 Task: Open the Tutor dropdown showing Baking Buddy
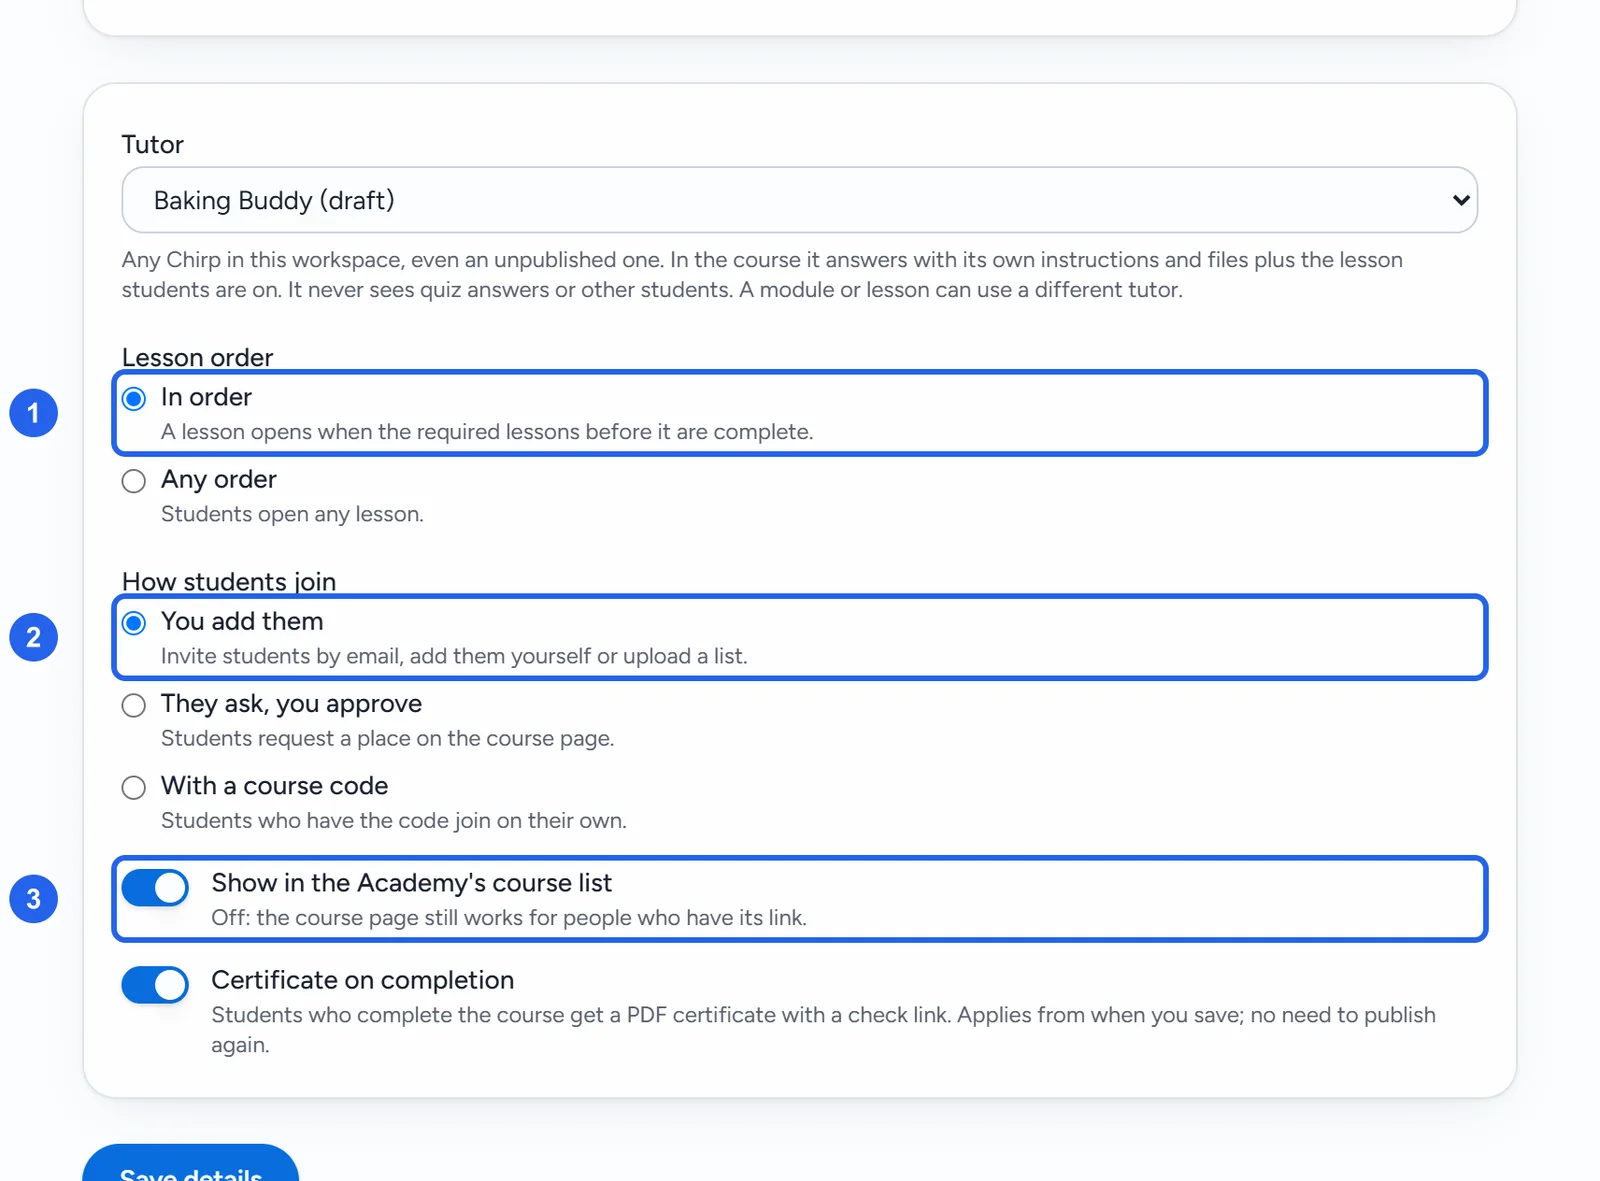[799, 200]
